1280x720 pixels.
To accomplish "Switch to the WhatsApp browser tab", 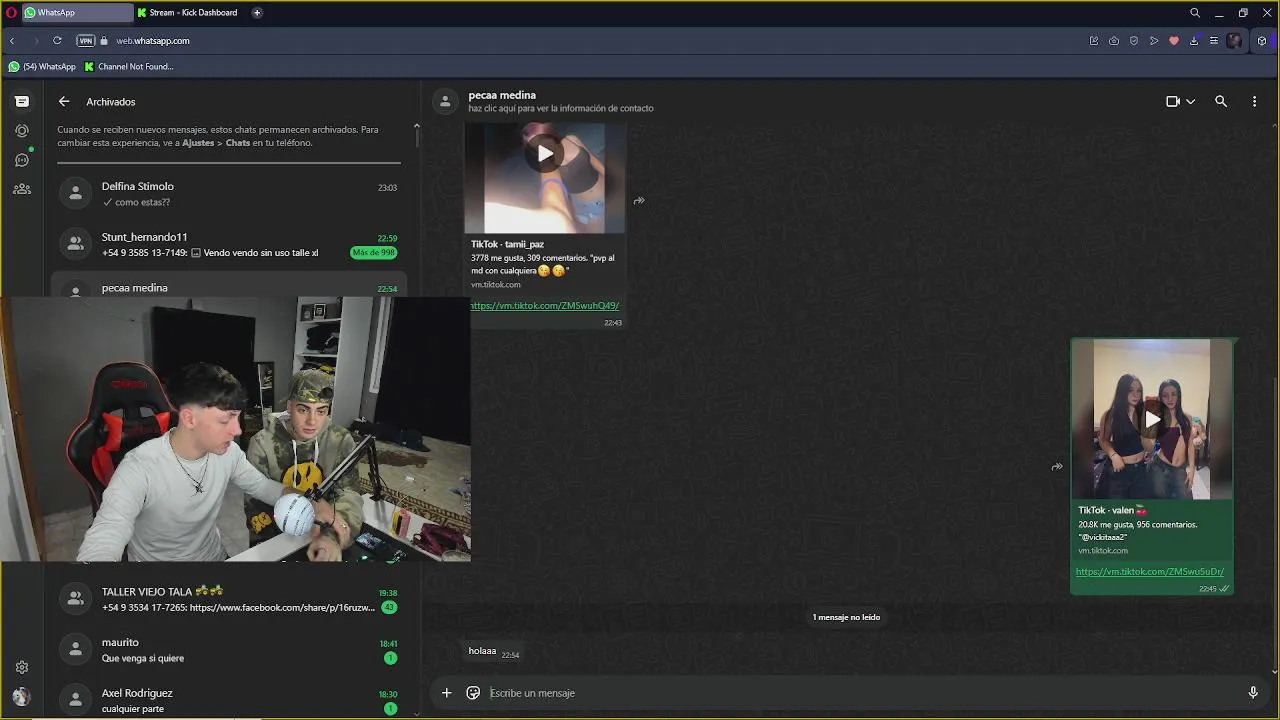I will point(77,13).
